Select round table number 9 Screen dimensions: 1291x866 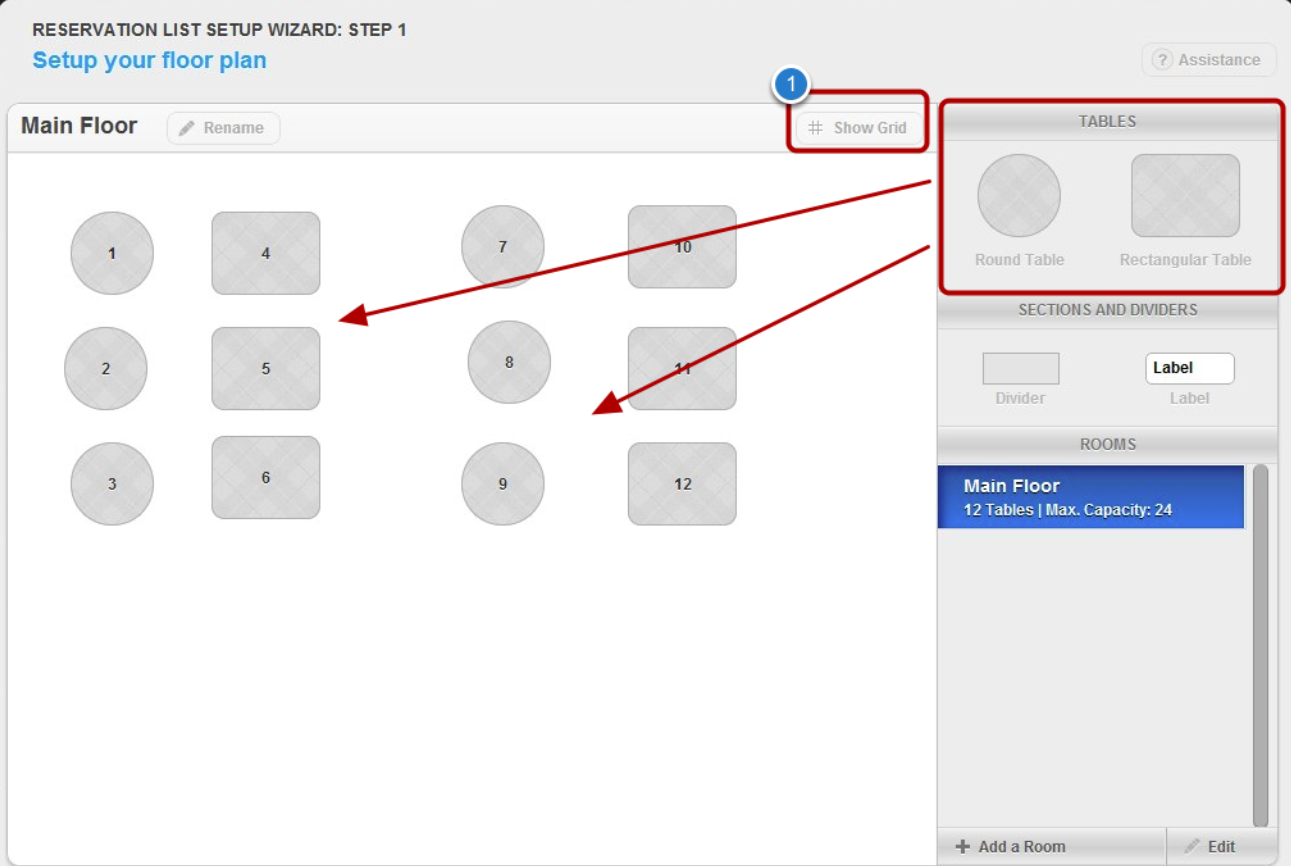(503, 484)
